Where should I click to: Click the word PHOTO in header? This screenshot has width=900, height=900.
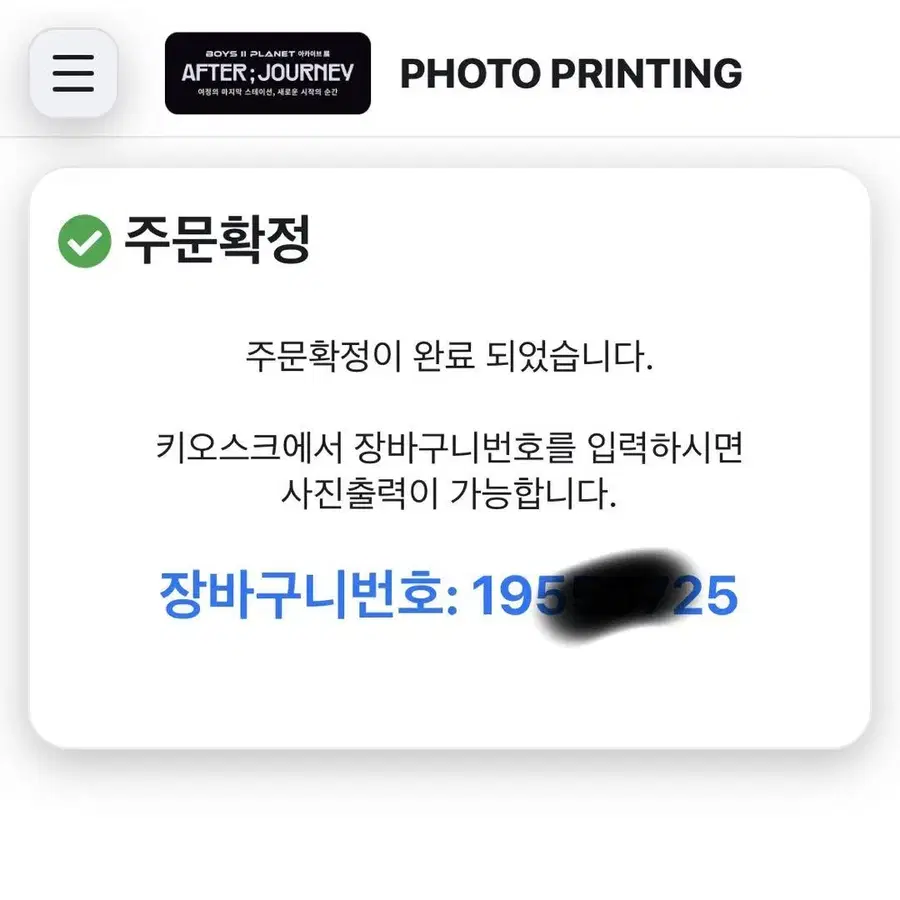click(x=470, y=73)
